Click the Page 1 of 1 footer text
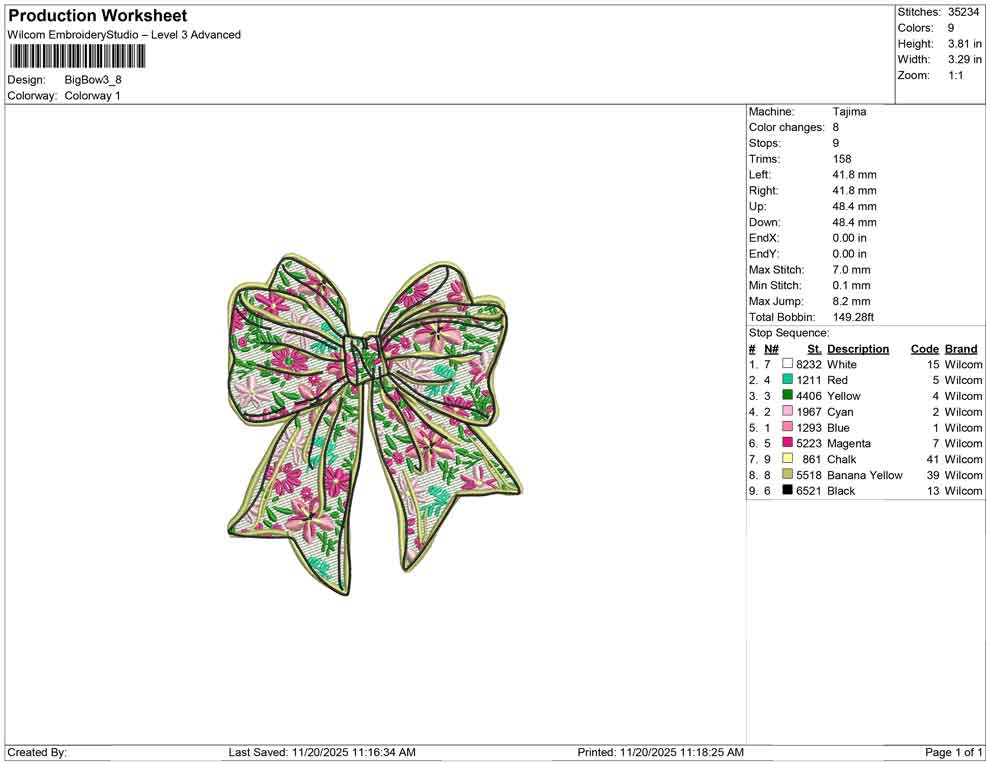This screenshot has height=762, width=990. tap(954, 752)
